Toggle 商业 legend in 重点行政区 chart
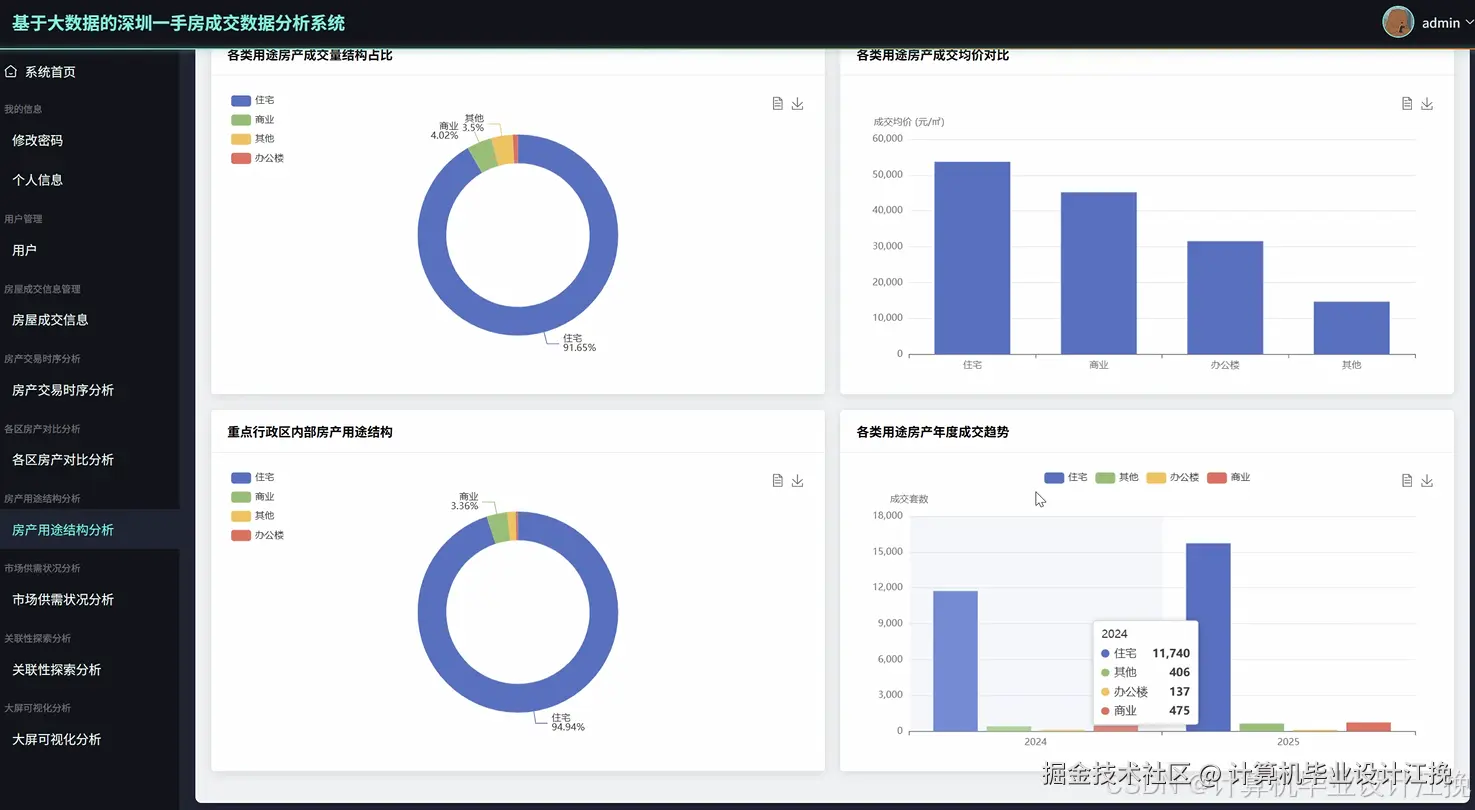1475x810 pixels. pyautogui.click(x=253, y=497)
